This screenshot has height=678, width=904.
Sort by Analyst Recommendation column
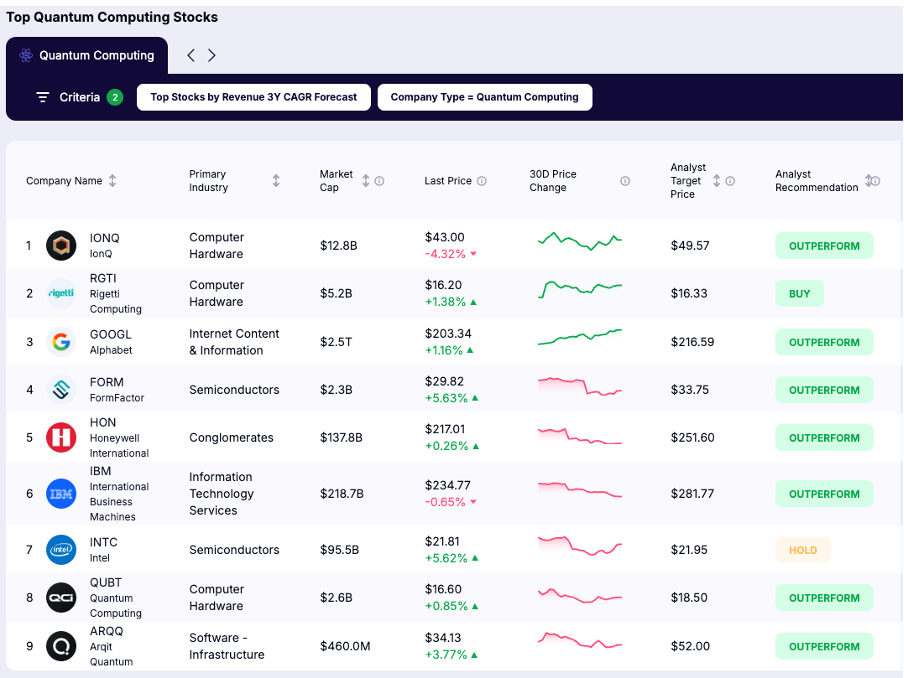(x=868, y=180)
